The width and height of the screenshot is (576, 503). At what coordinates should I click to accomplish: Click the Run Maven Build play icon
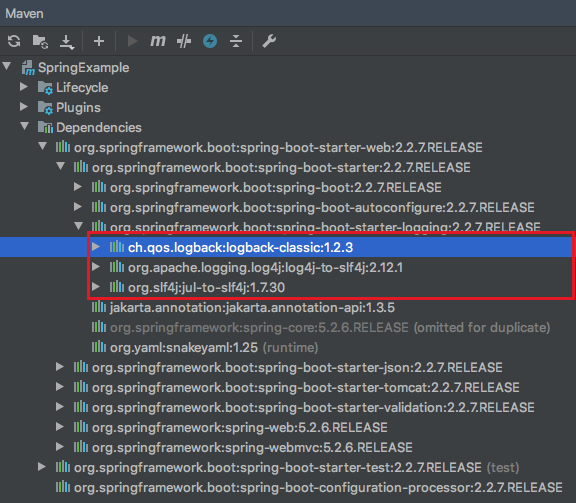coord(132,41)
